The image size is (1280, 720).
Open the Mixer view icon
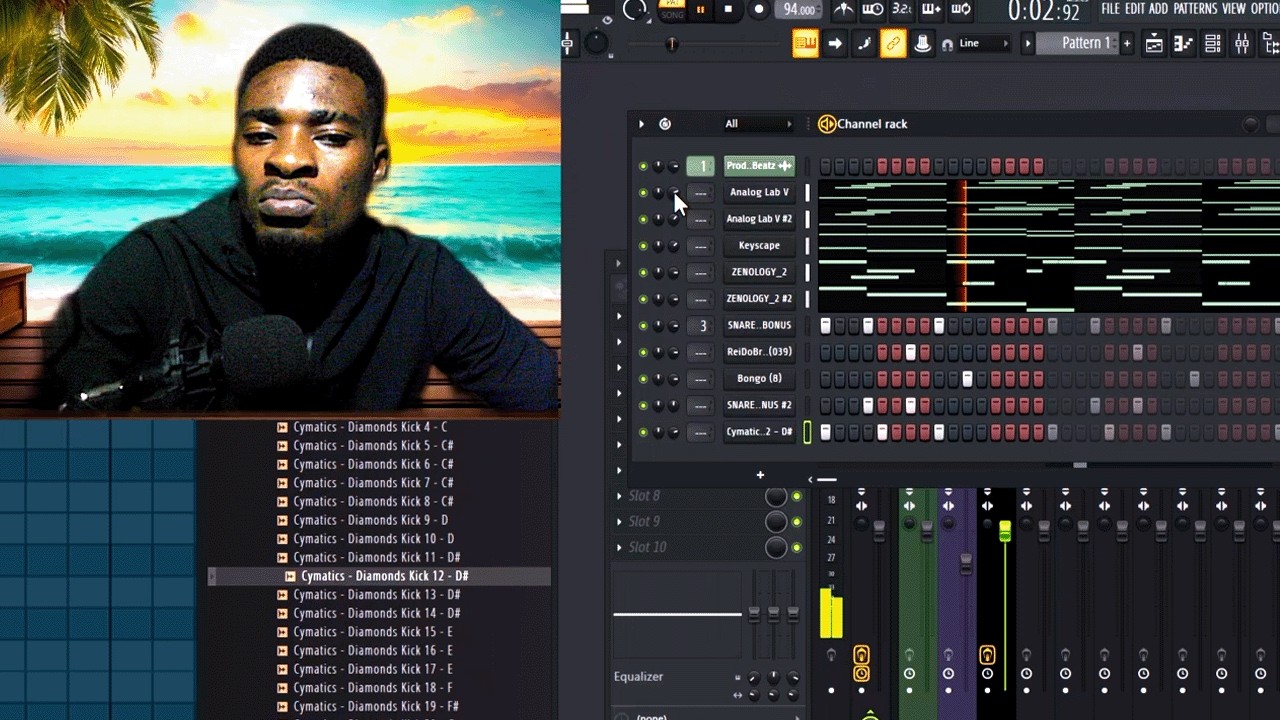[x=1242, y=43]
